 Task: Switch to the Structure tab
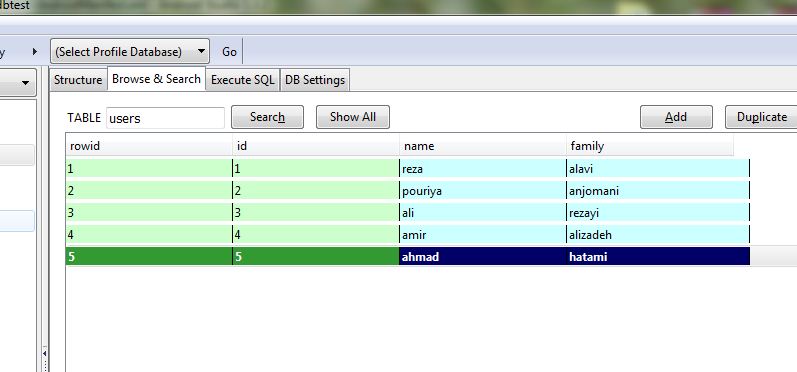tap(78, 80)
